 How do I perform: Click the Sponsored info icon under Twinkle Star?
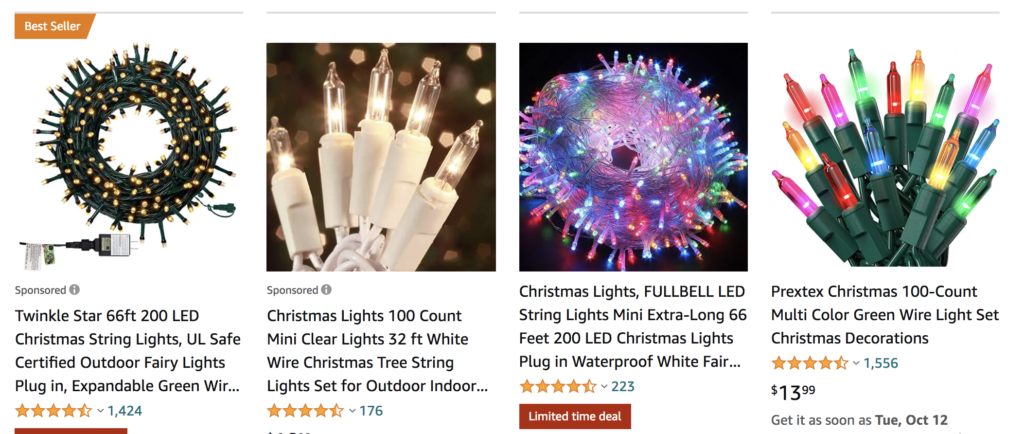point(74,290)
